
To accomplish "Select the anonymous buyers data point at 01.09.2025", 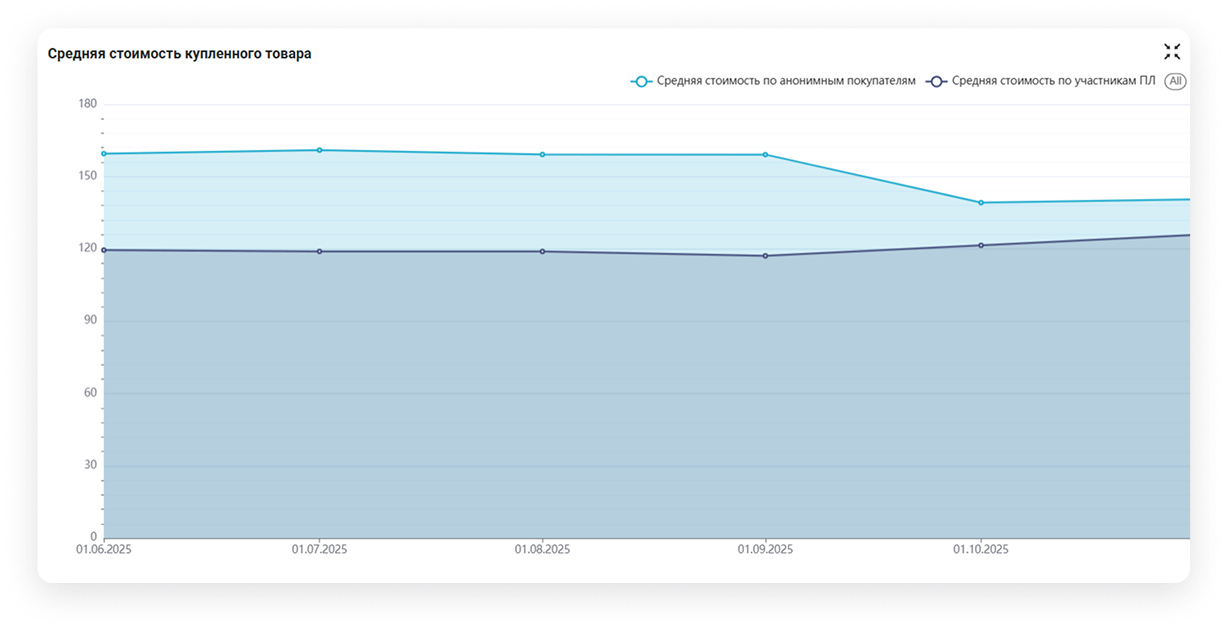I will tap(765, 155).
